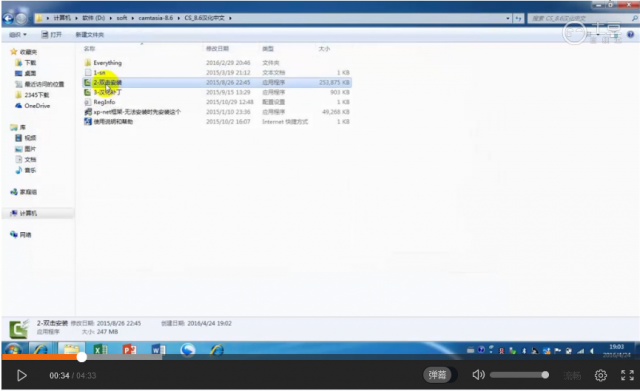Viewport: 640px width, 391px height.
Task: Open the 组织 dropdown in toolbar
Action: pyautogui.click(x=18, y=35)
